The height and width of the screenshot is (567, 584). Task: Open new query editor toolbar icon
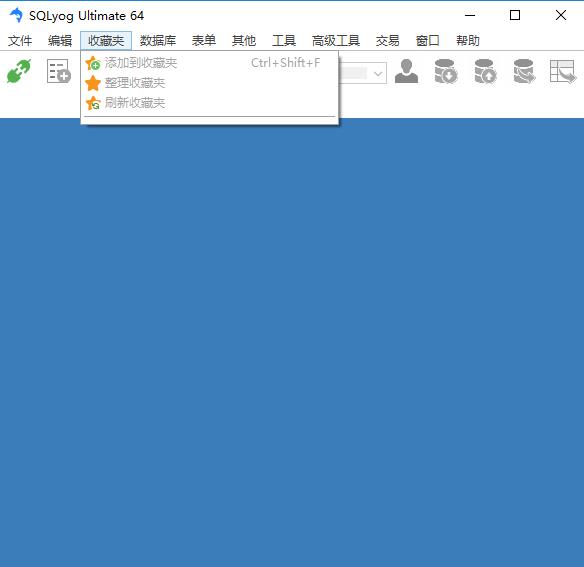click(58, 71)
